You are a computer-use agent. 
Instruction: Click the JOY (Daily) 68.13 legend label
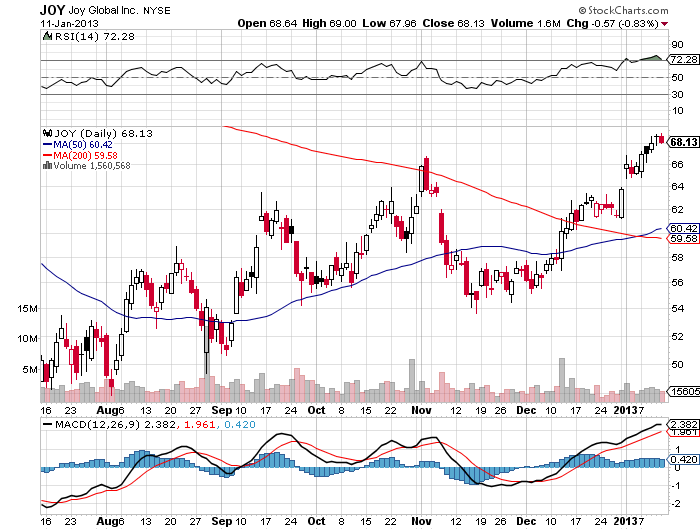103,133
